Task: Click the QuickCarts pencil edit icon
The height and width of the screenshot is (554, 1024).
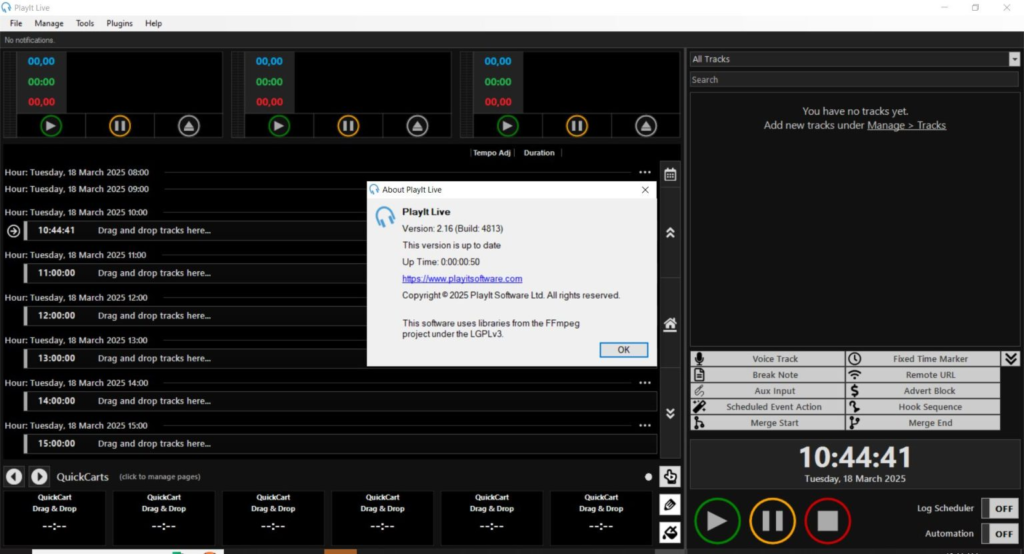Action: (670, 504)
